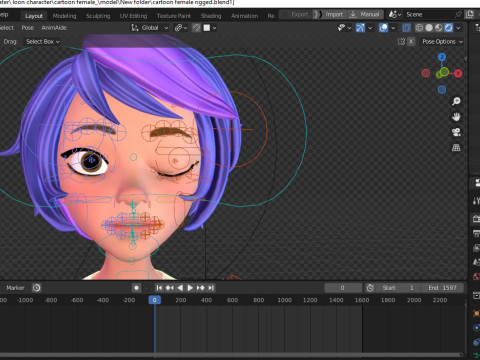Screen dimensions: 480x360
Task: Click the negative X axis gizmo circle
Action: pyautogui.click(x=426, y=73)
